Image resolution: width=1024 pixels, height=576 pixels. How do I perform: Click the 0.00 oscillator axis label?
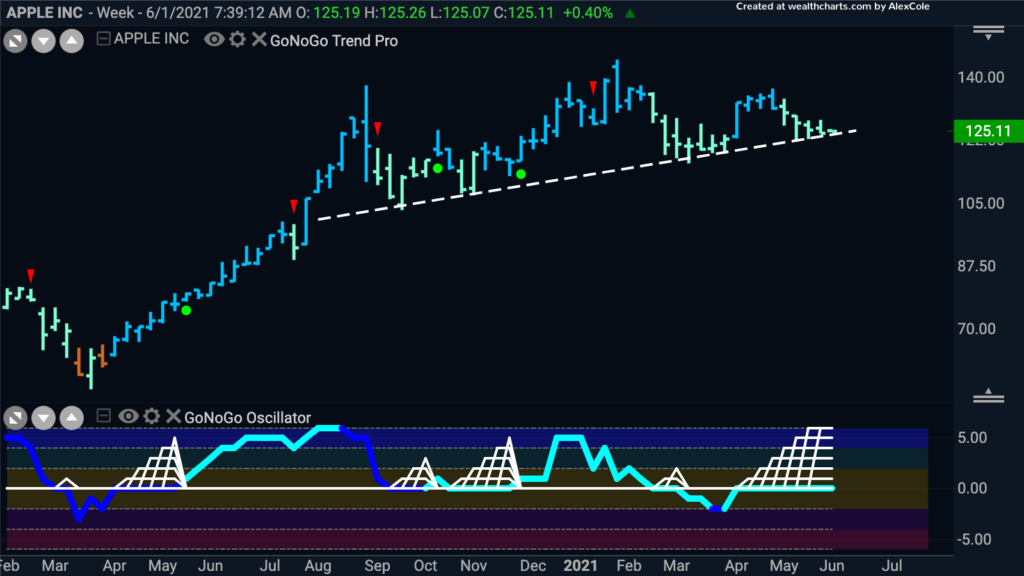click(972, 488)
